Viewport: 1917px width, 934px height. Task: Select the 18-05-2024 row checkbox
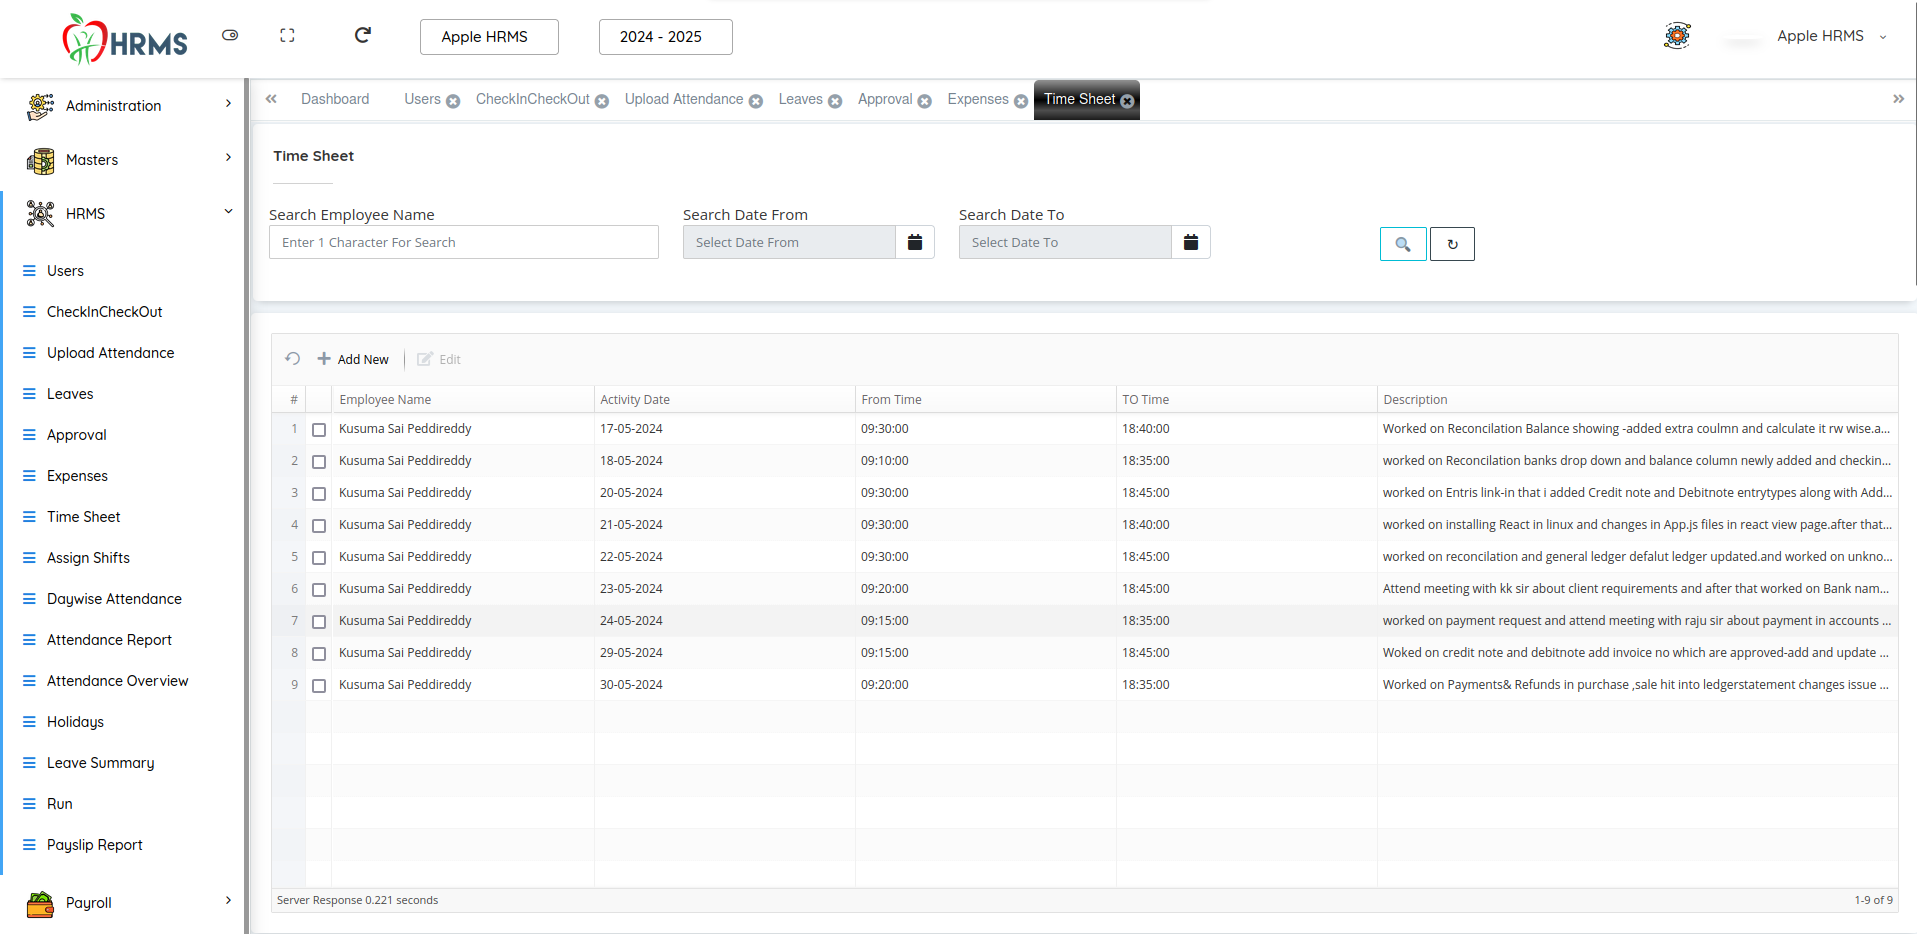coord(319,462)
